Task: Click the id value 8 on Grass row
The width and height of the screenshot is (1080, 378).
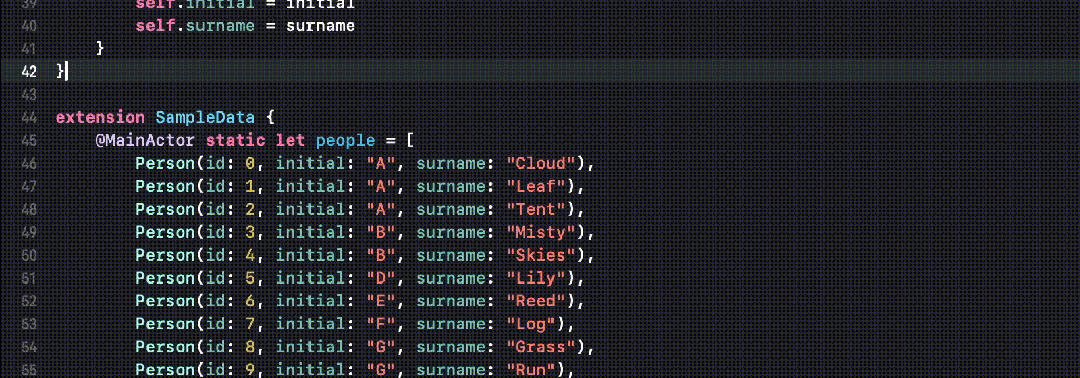Action: click(251, 347)
